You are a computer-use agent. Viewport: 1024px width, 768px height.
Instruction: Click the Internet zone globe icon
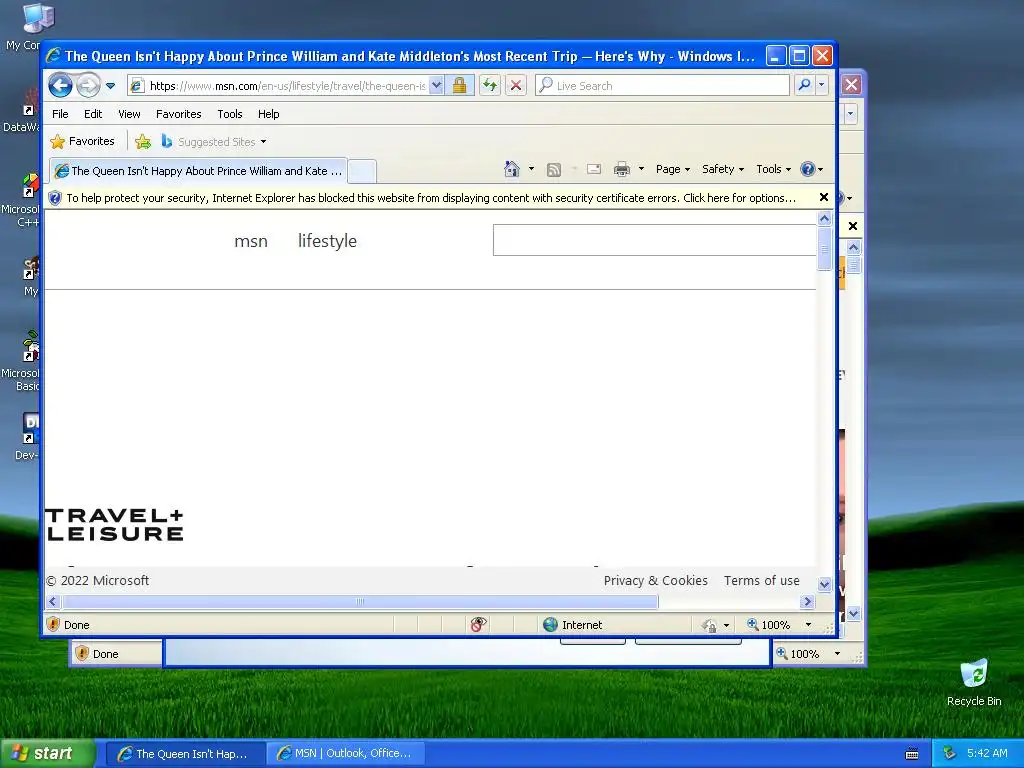[x=551, y=624]
